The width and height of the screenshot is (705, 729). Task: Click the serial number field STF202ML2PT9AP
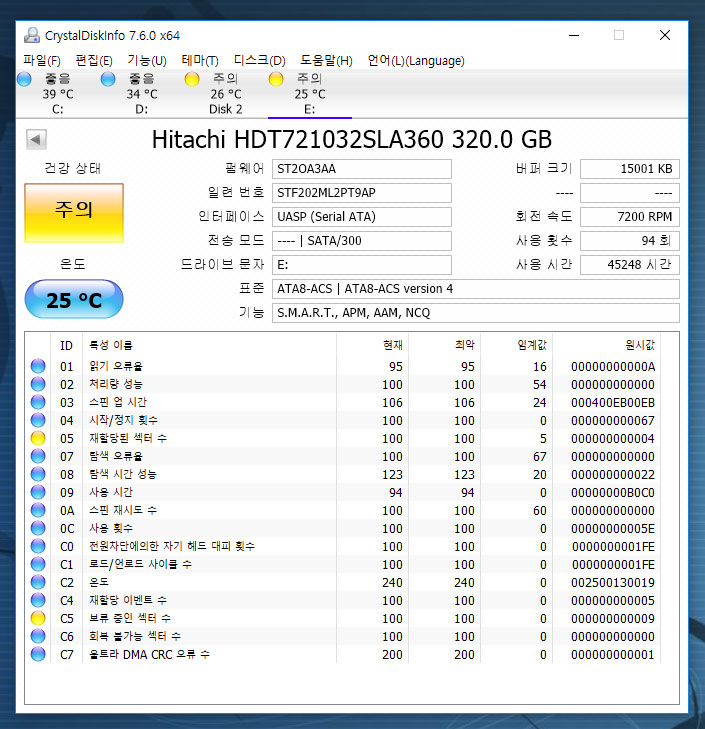(x=361, y=193)
